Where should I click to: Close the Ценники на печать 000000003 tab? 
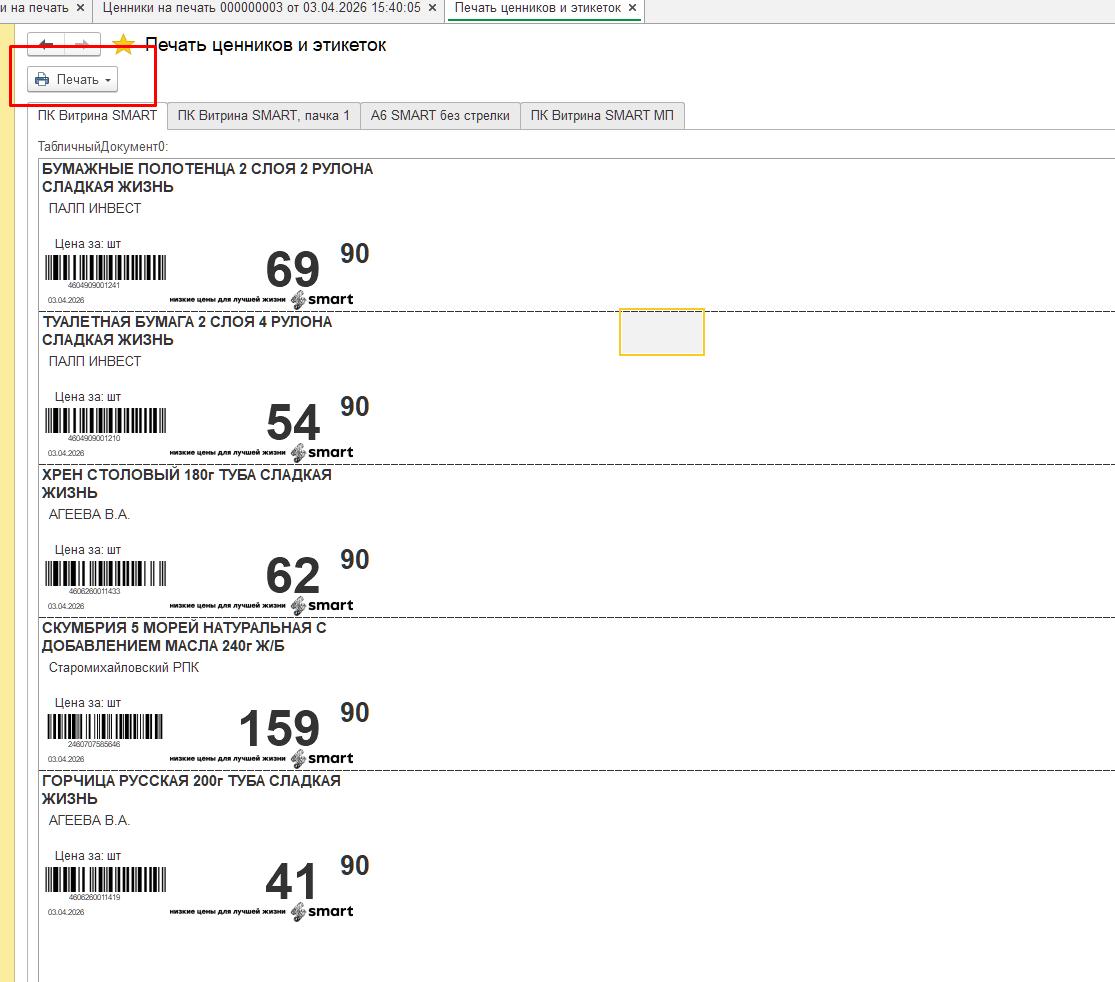pos(432,8)
